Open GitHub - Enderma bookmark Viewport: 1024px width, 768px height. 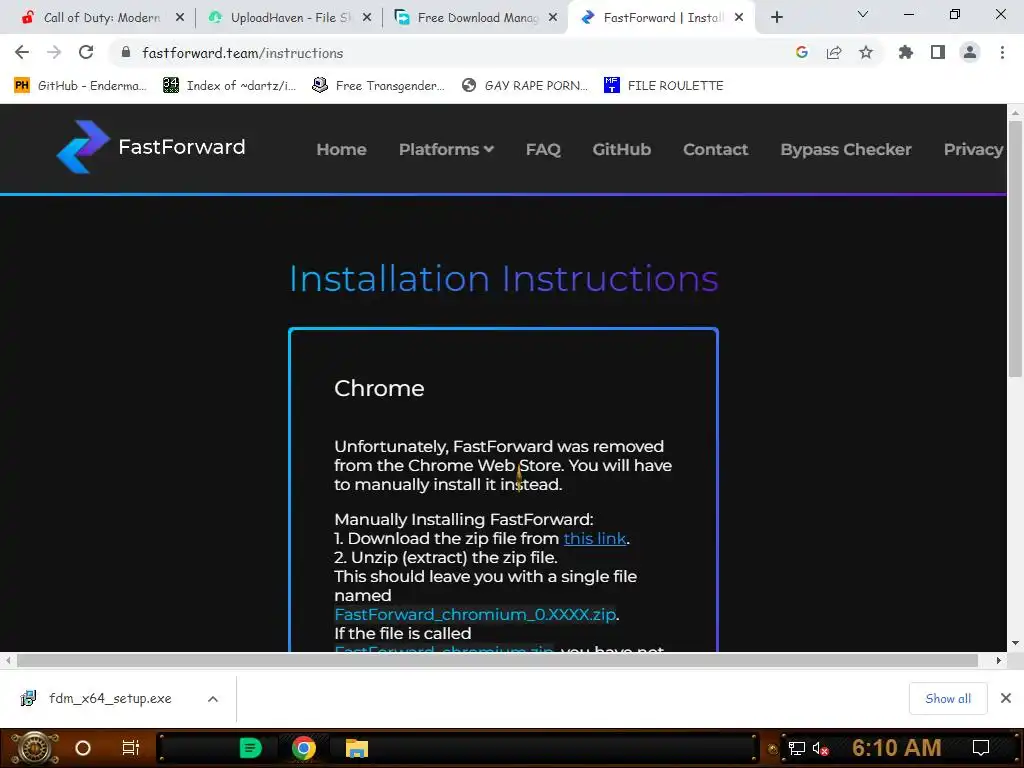click(80, 86)
